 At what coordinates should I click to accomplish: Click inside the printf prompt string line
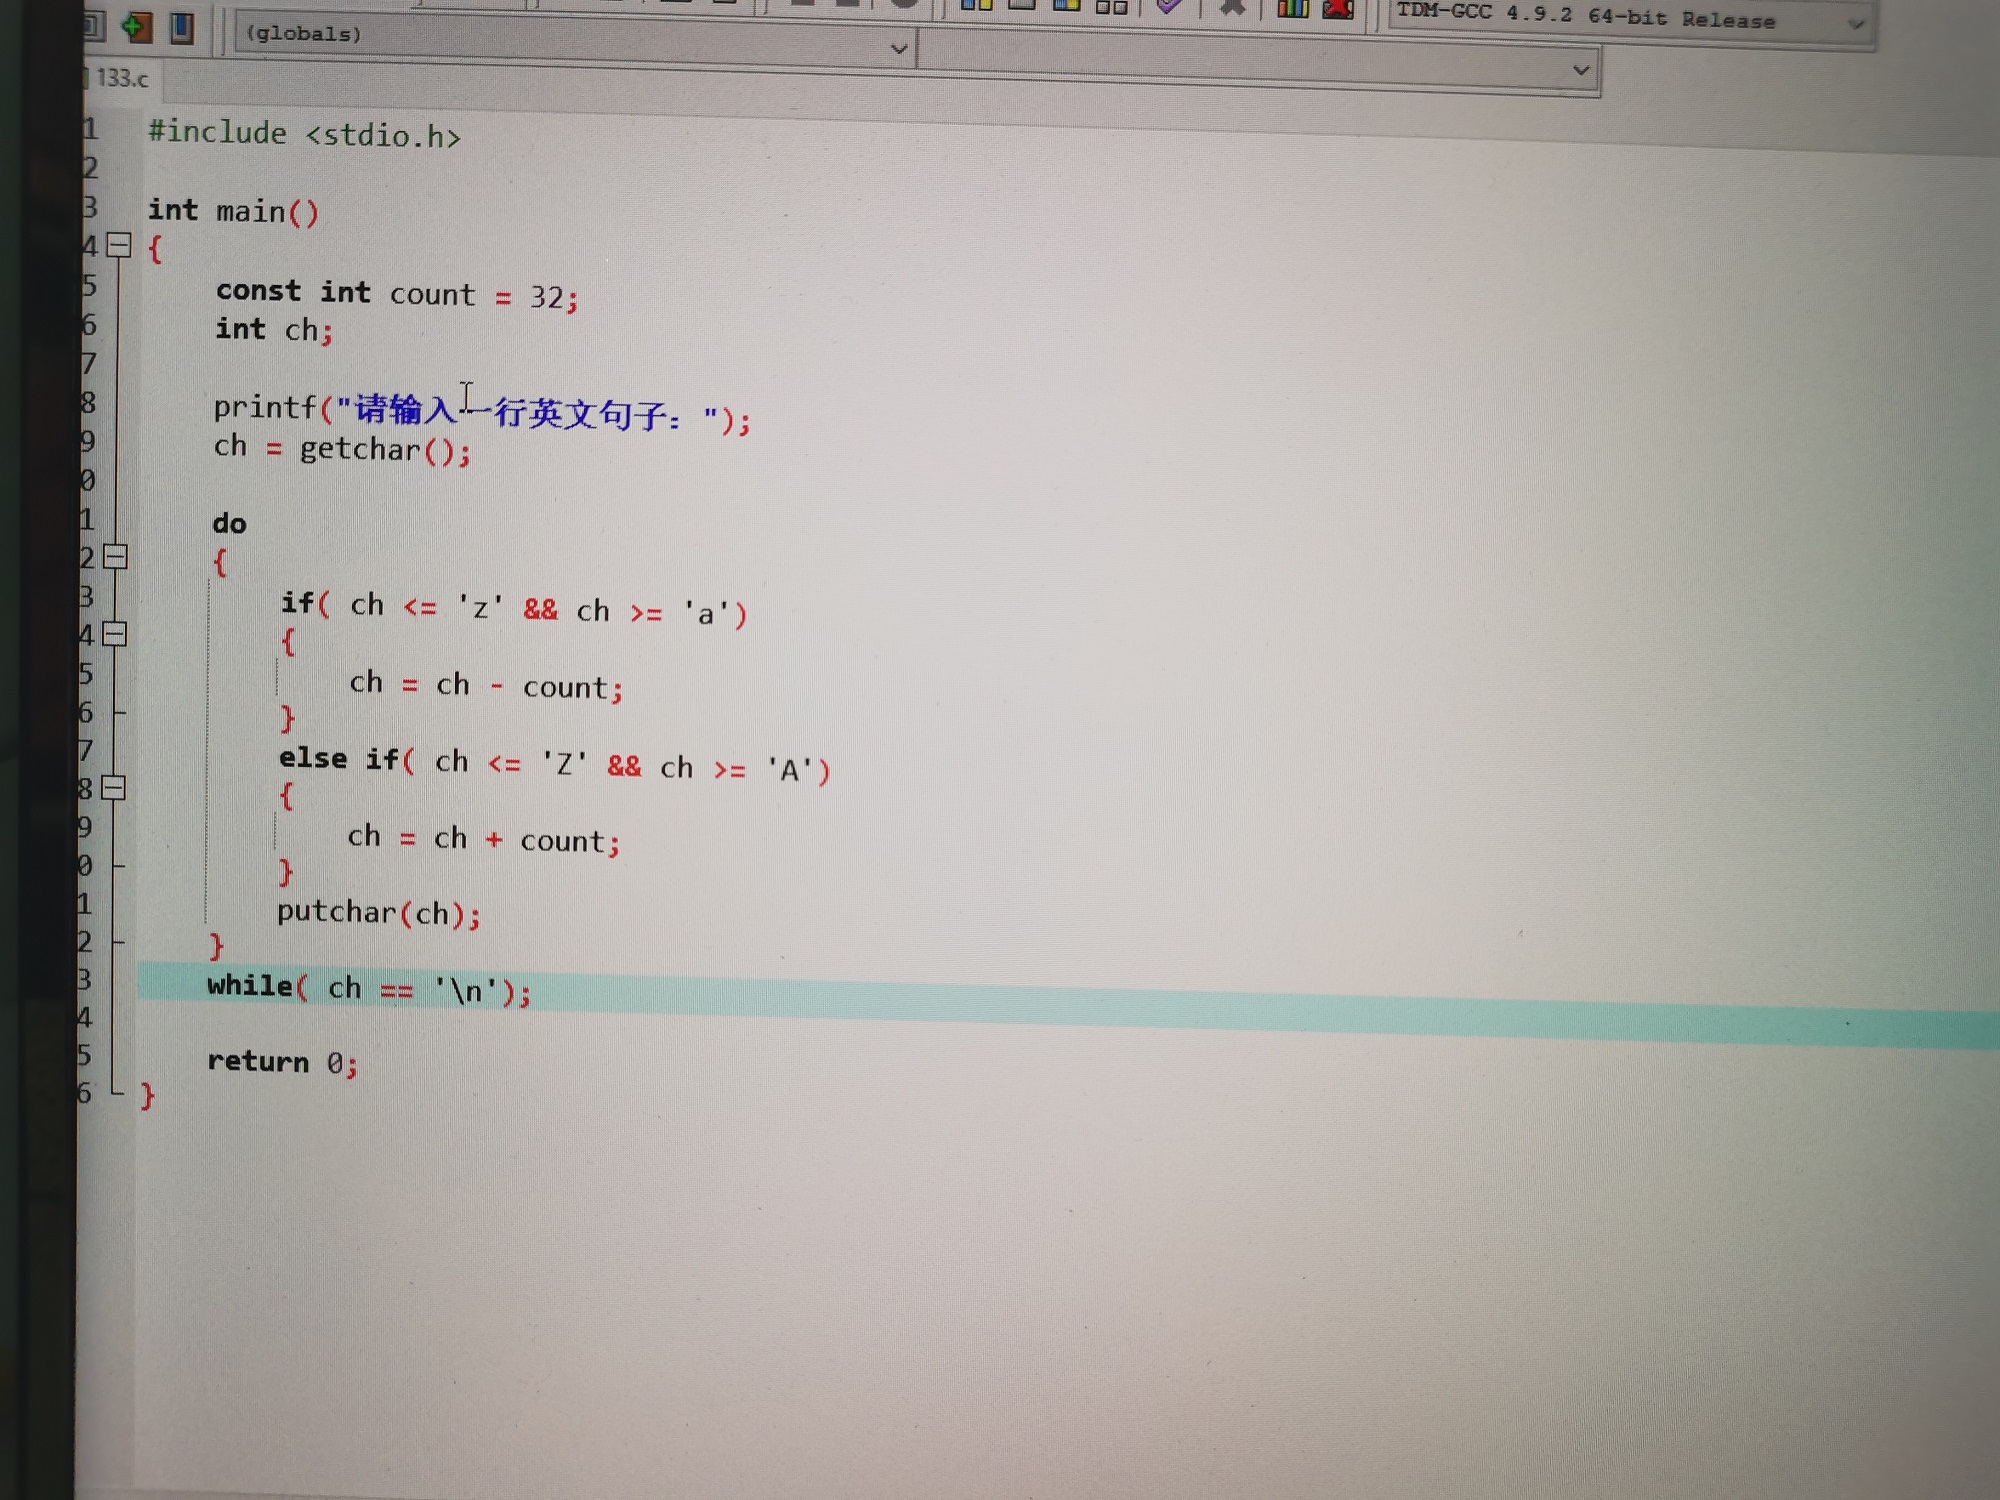[x=481, y=411]
